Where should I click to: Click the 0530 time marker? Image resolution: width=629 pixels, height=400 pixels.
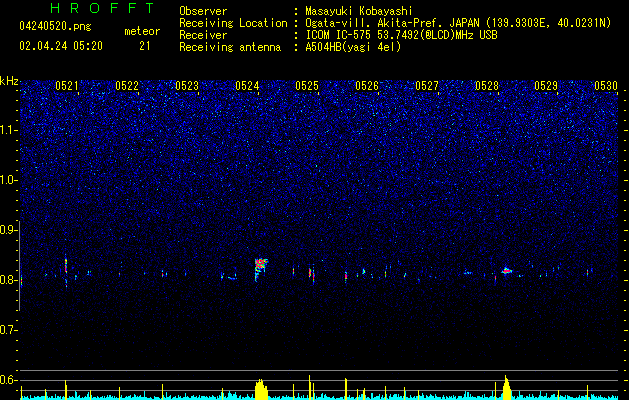point(606,85)
